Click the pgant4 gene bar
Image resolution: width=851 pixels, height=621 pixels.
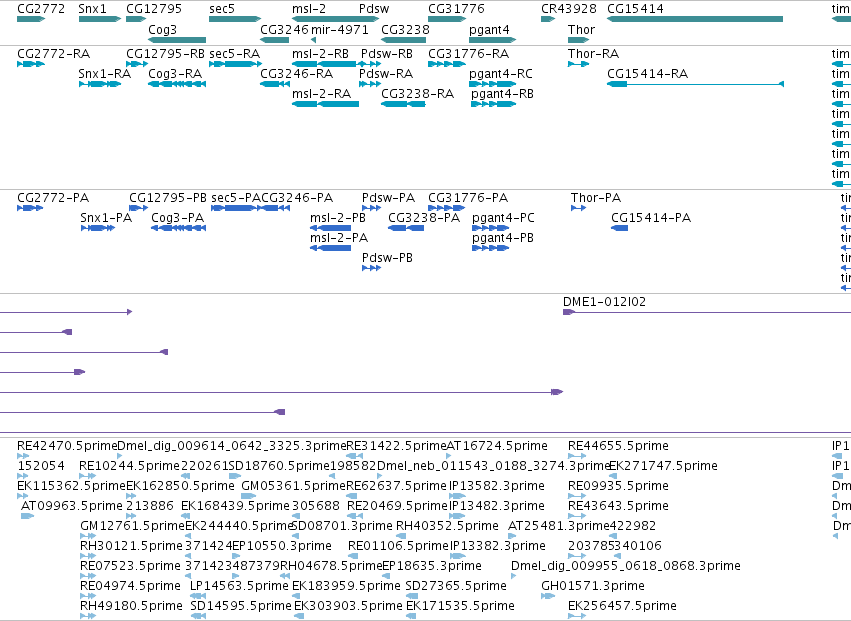[493, 40]
